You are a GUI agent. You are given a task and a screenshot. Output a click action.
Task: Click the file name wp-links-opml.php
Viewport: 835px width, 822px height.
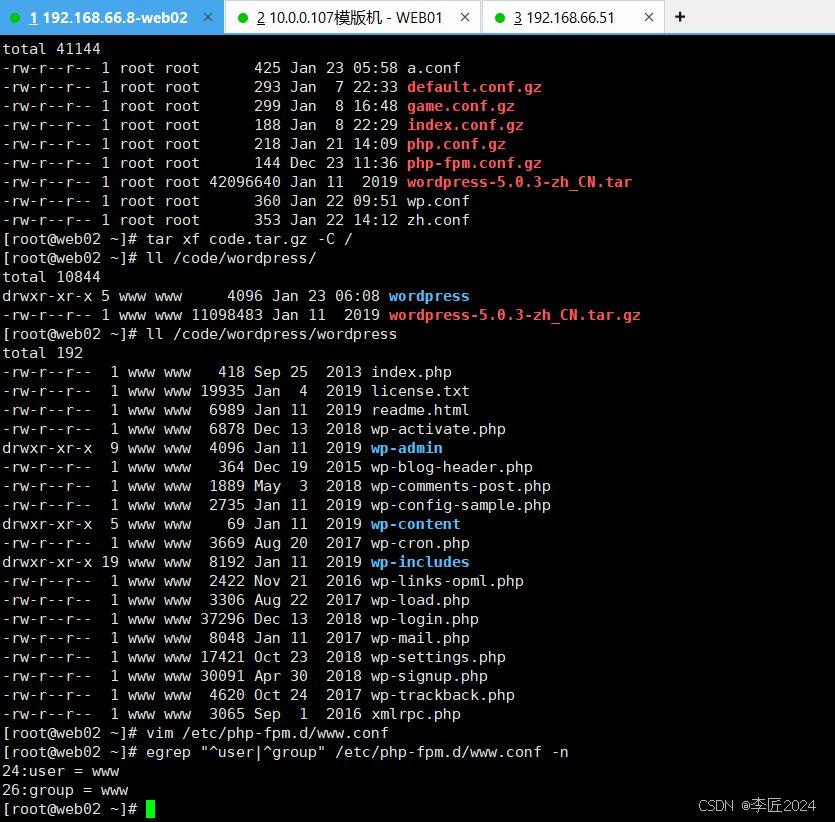(447, 581)
